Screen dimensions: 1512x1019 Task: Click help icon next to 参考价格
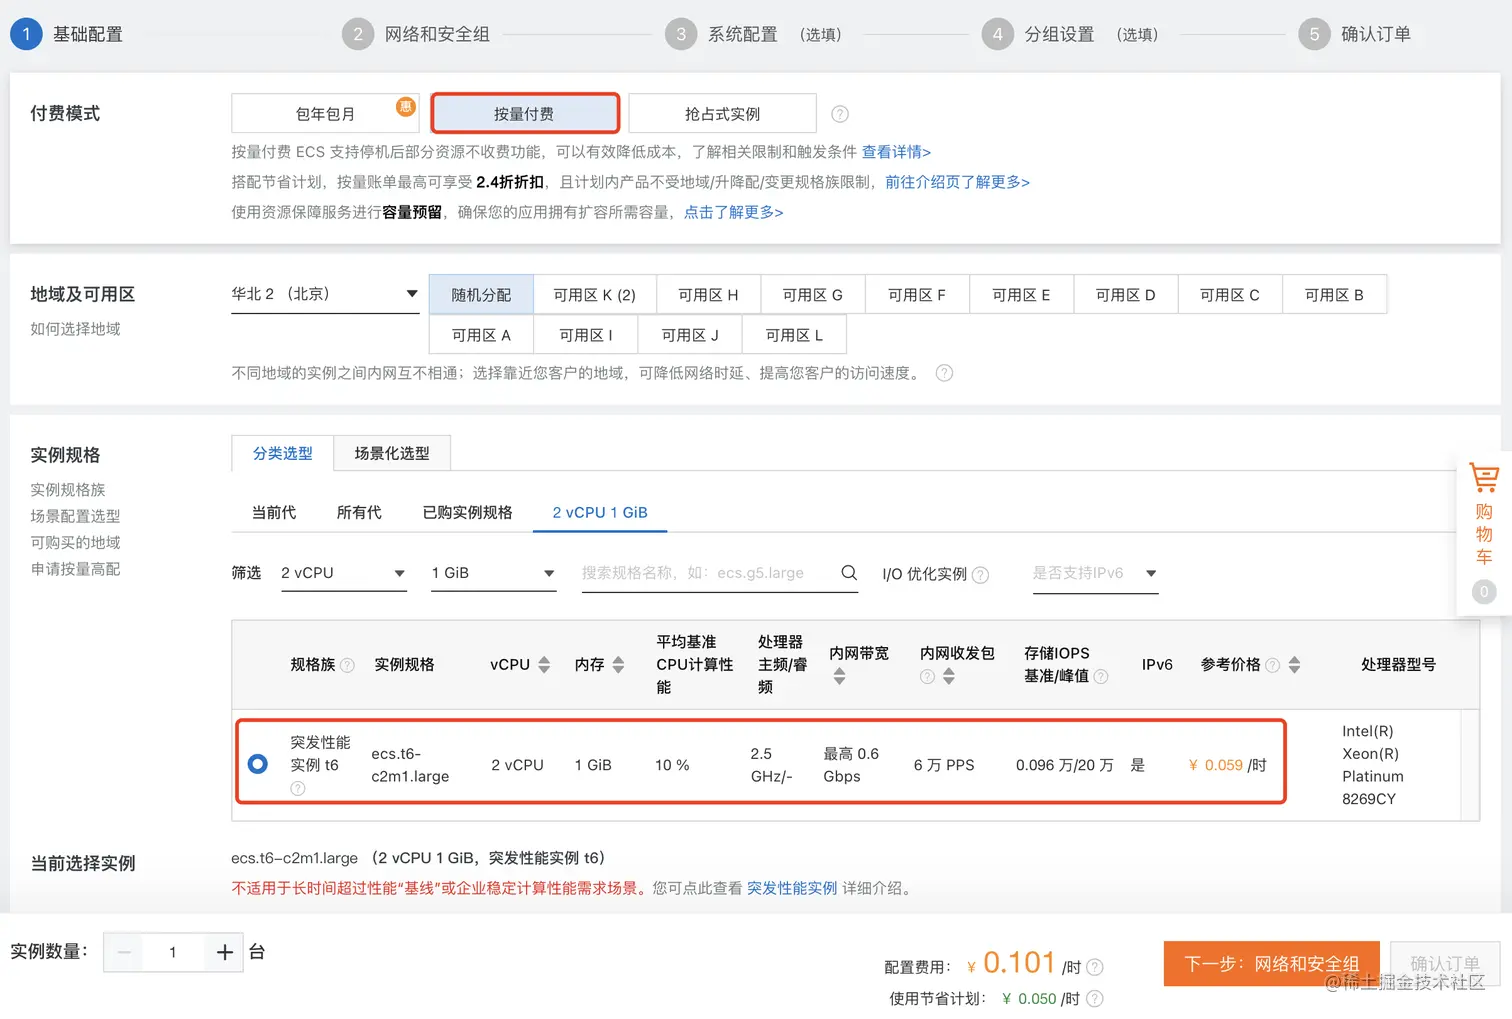pos(1272,665)
